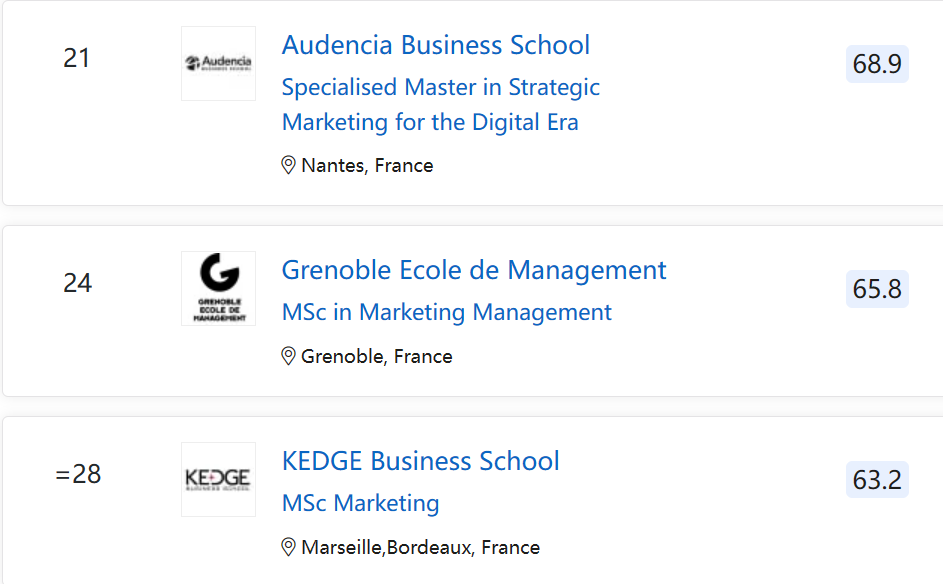This screenshot has width=943, height=584.
Task: Click the location pin beside Marseille,Bordeaux
Action: click(x=289, y=547)
